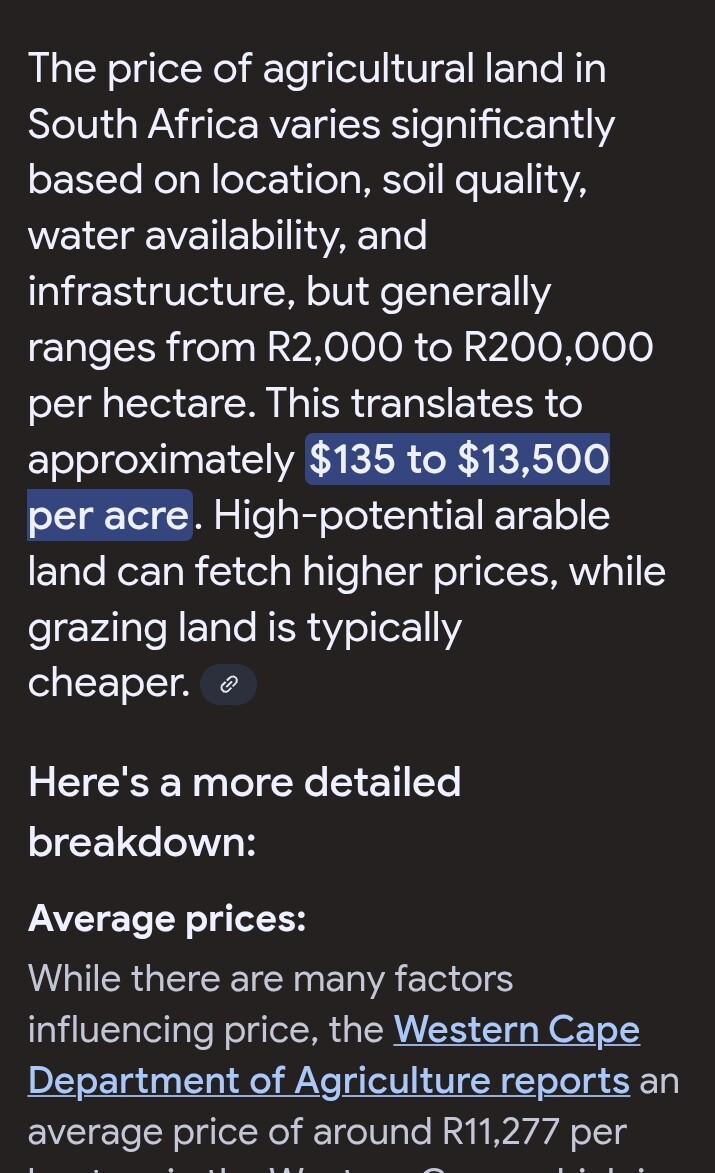
Task: Tap the highlighted "per acre" text
Action: (108, 516)
